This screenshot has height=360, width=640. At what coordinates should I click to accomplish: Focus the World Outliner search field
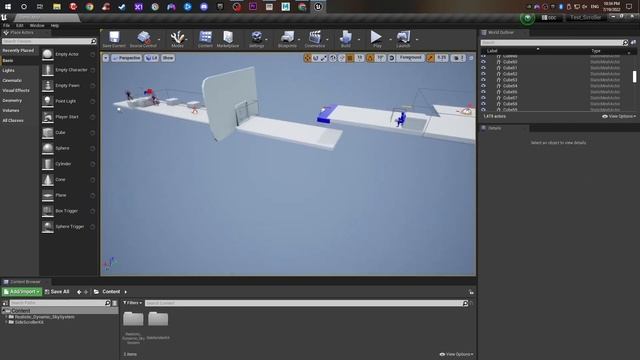(x=551, y=42)
